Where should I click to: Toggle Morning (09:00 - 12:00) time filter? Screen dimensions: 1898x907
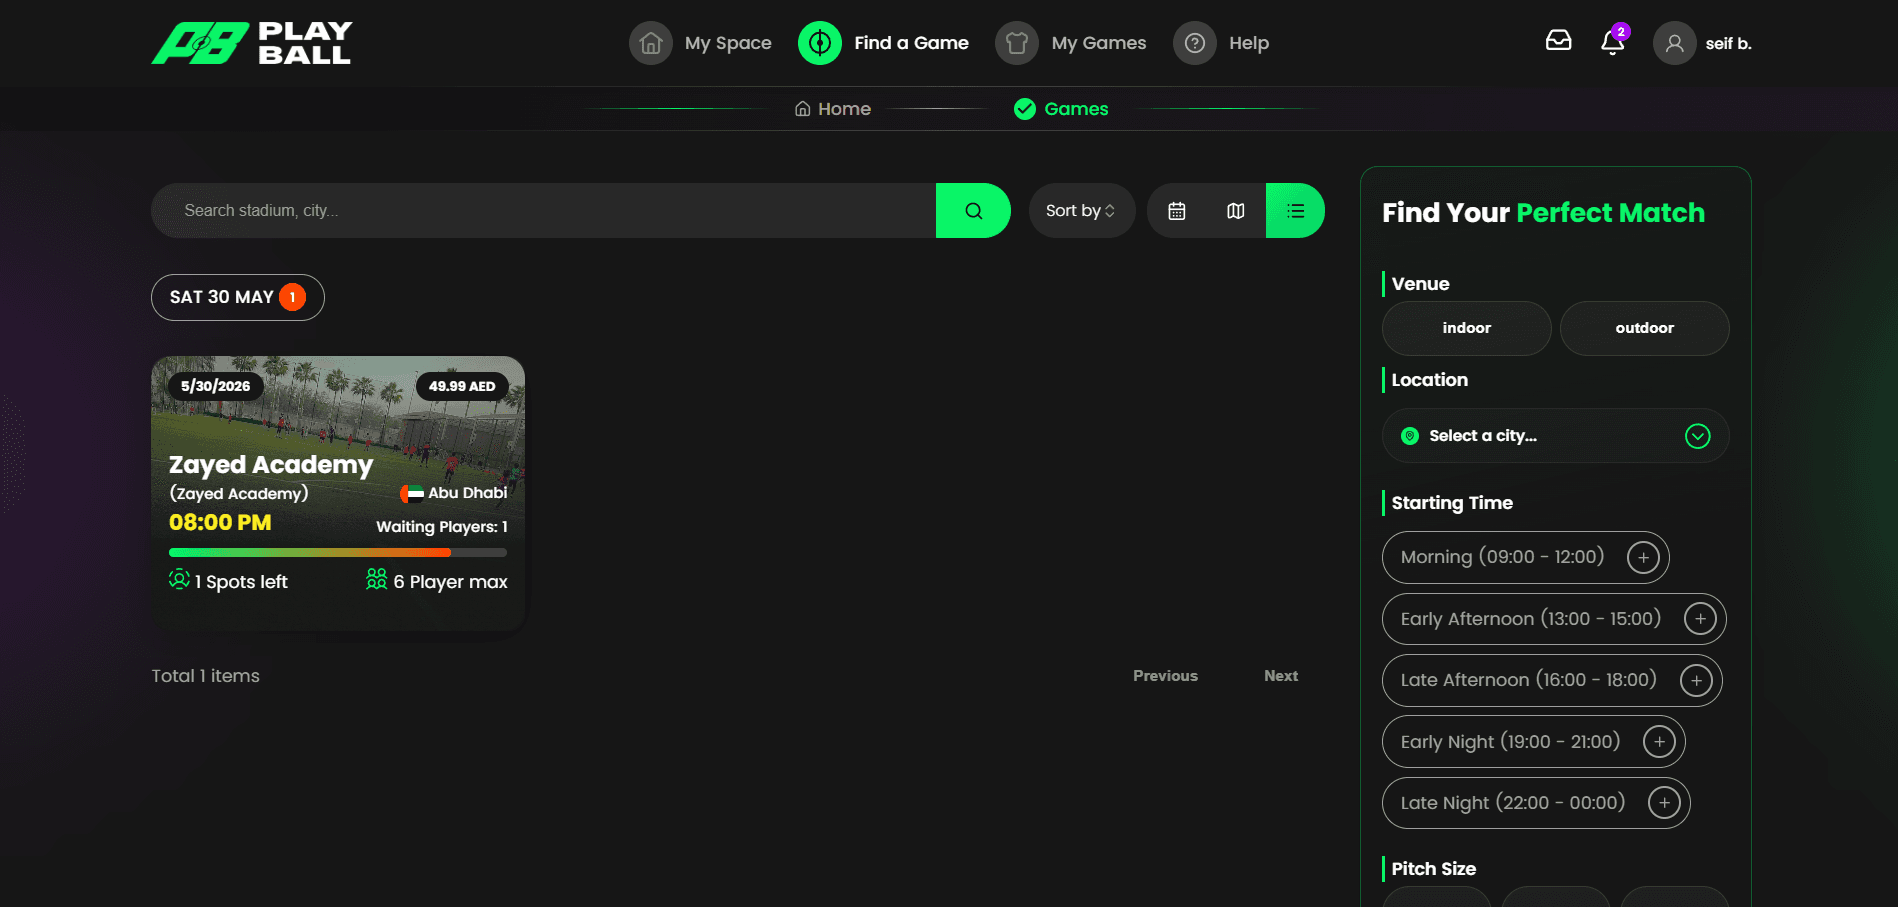[1526, 557]
